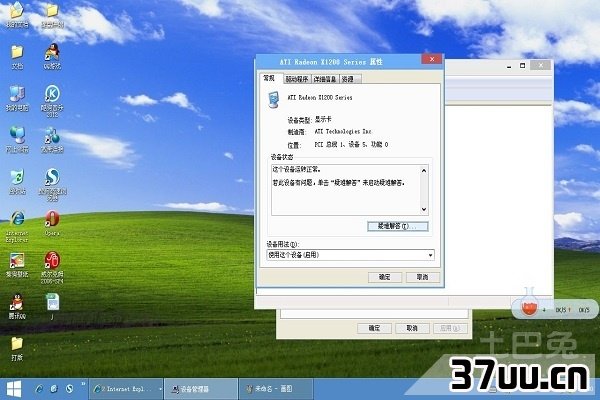Click the status scrollbar up arrow
The width and height of the screenshot is (600, 400).
424,170
